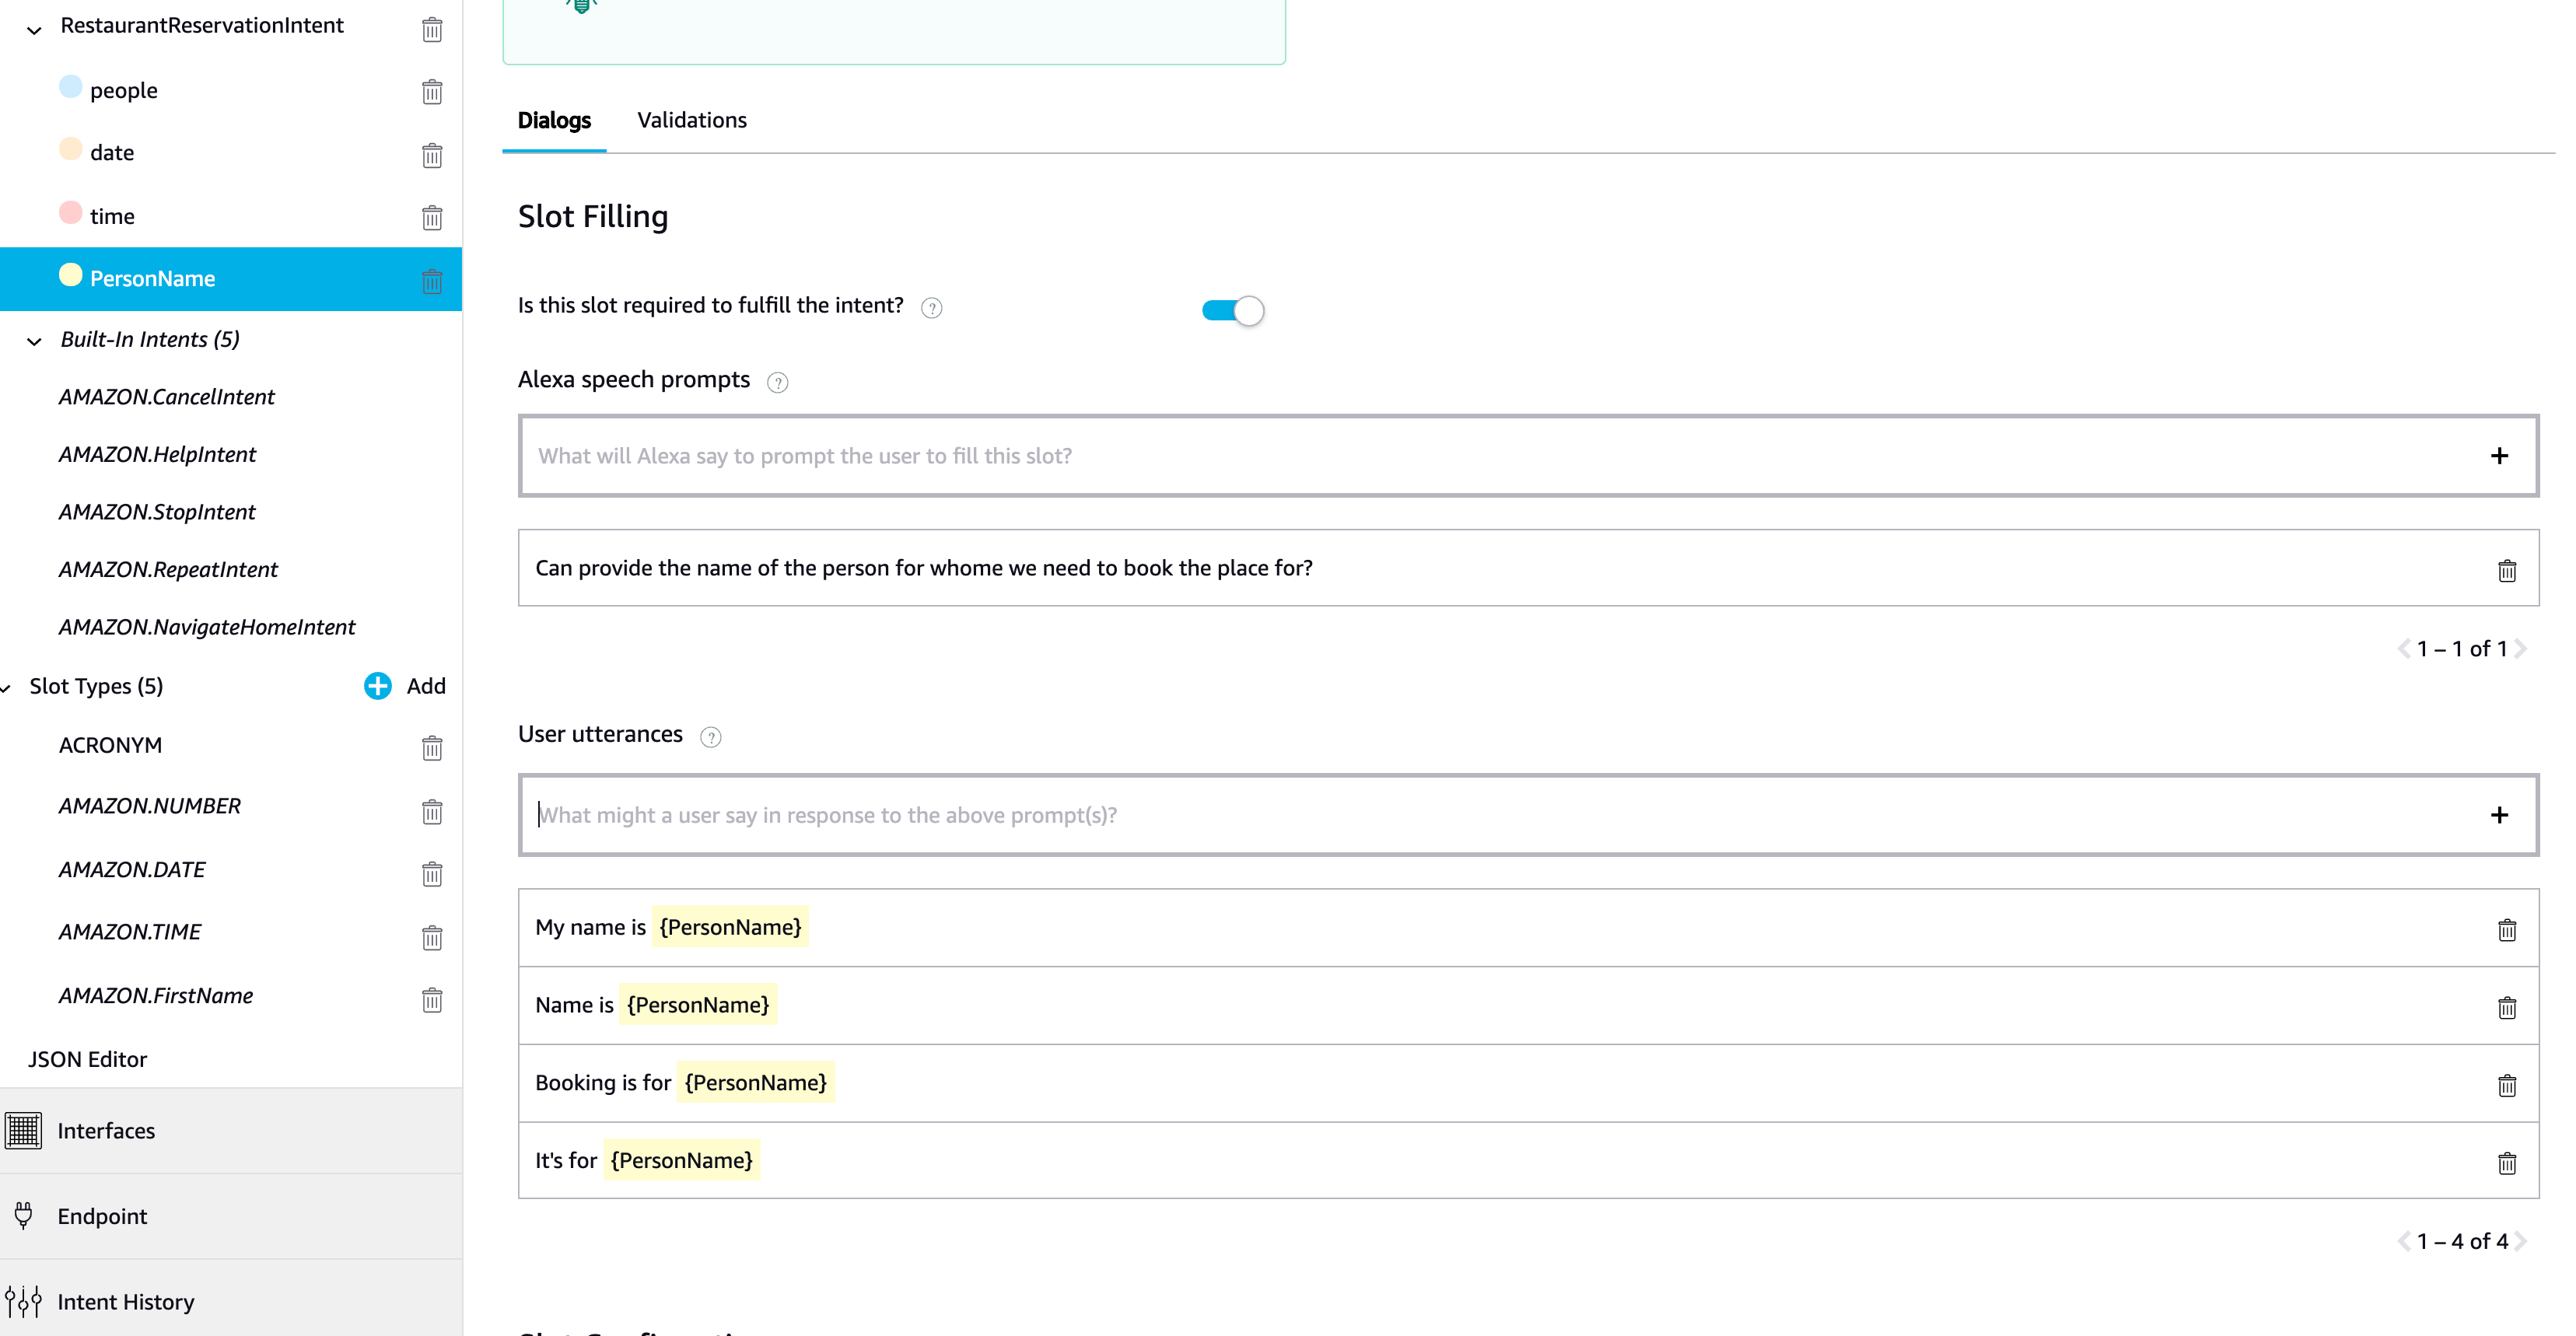Delete the AMAZON.NUMBER slot type
The image size is (2576, 1336).
point(432,812)
